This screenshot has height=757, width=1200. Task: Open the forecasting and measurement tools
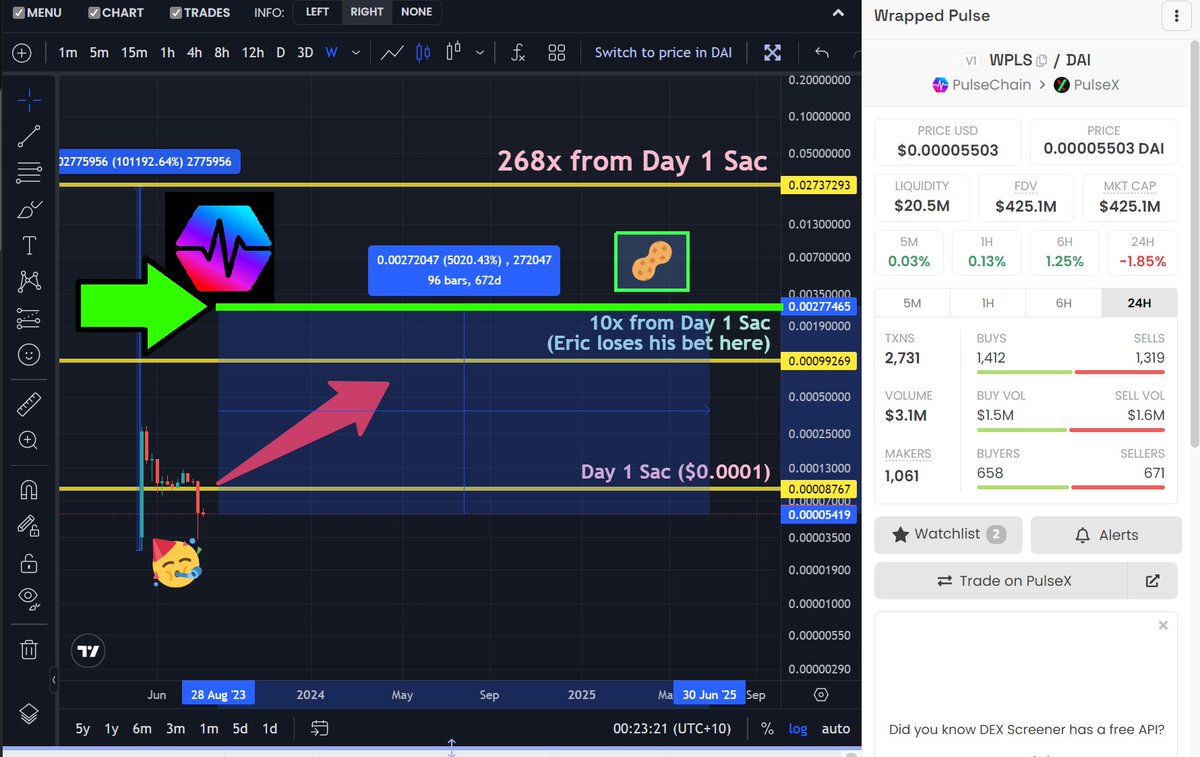pyautogui.click(x=29, y=318)
